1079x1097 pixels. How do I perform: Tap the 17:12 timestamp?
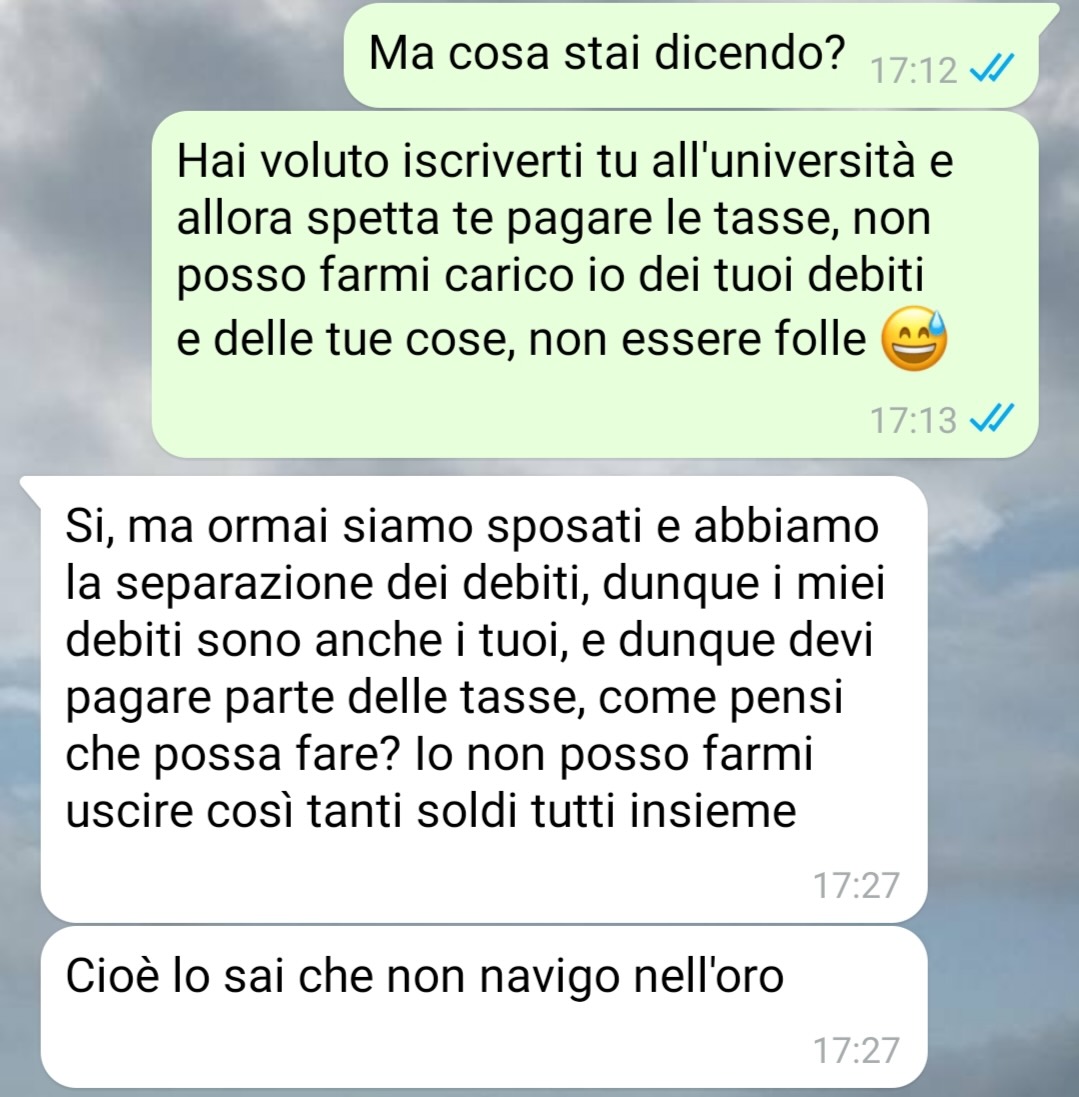[912, 70]
